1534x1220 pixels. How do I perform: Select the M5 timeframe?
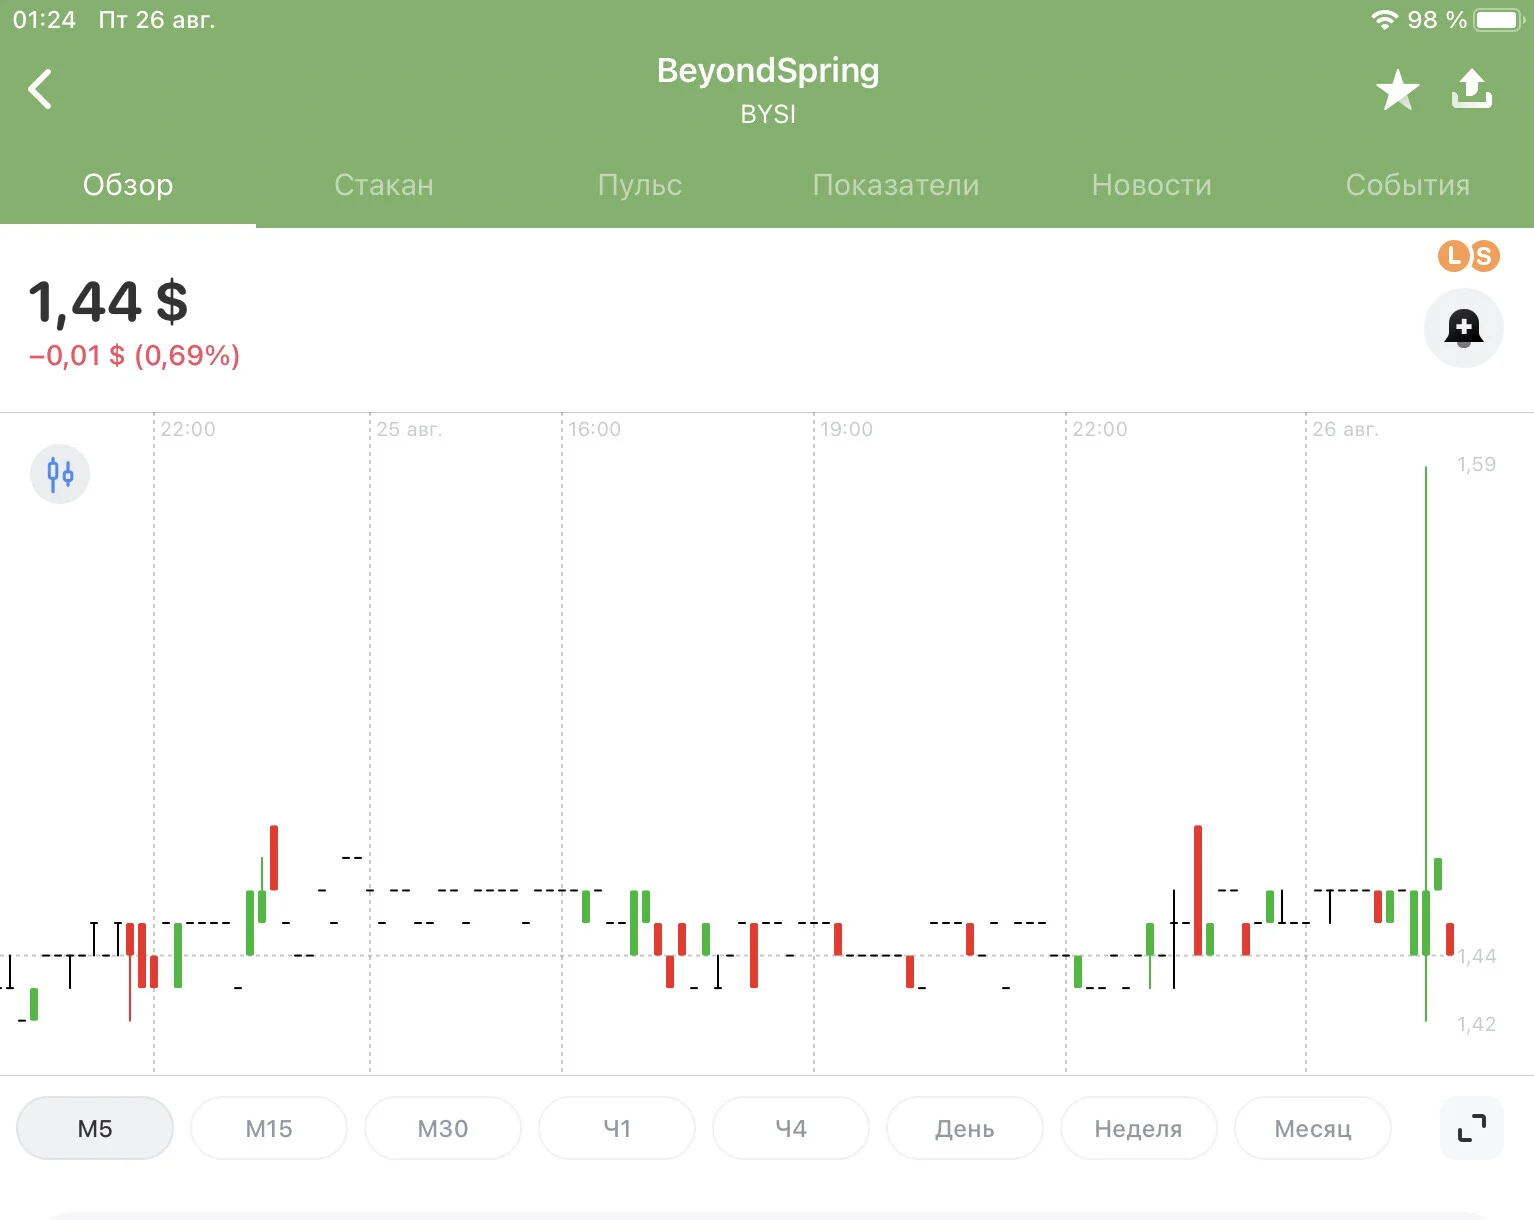[95, 1128]
